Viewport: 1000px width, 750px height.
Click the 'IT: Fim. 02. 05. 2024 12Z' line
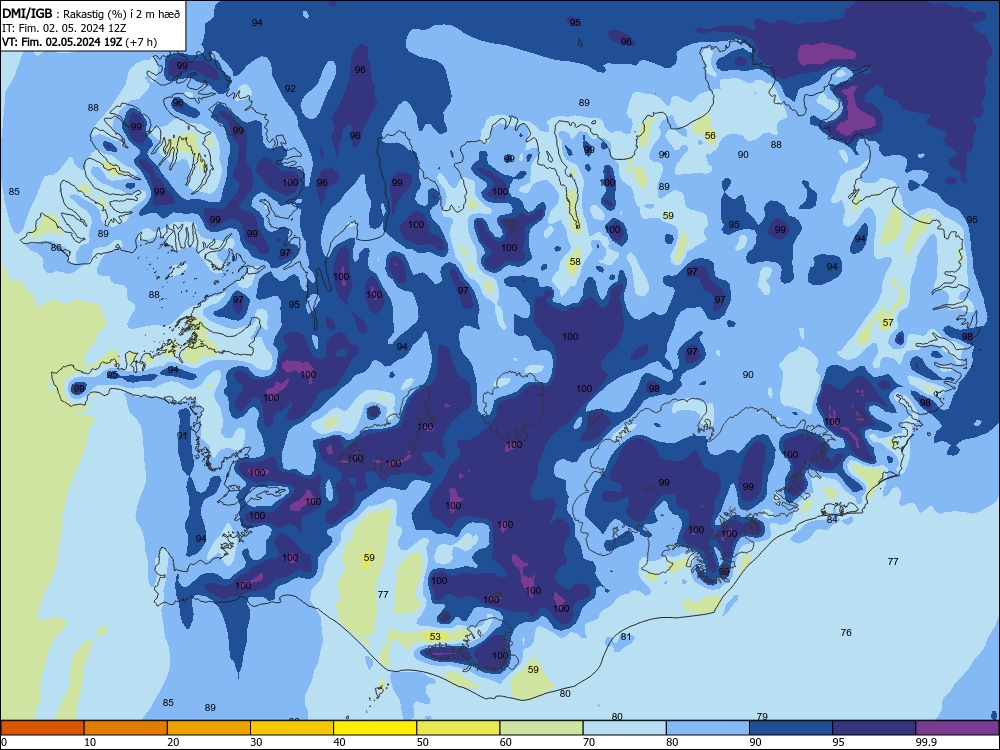[64, 28]
